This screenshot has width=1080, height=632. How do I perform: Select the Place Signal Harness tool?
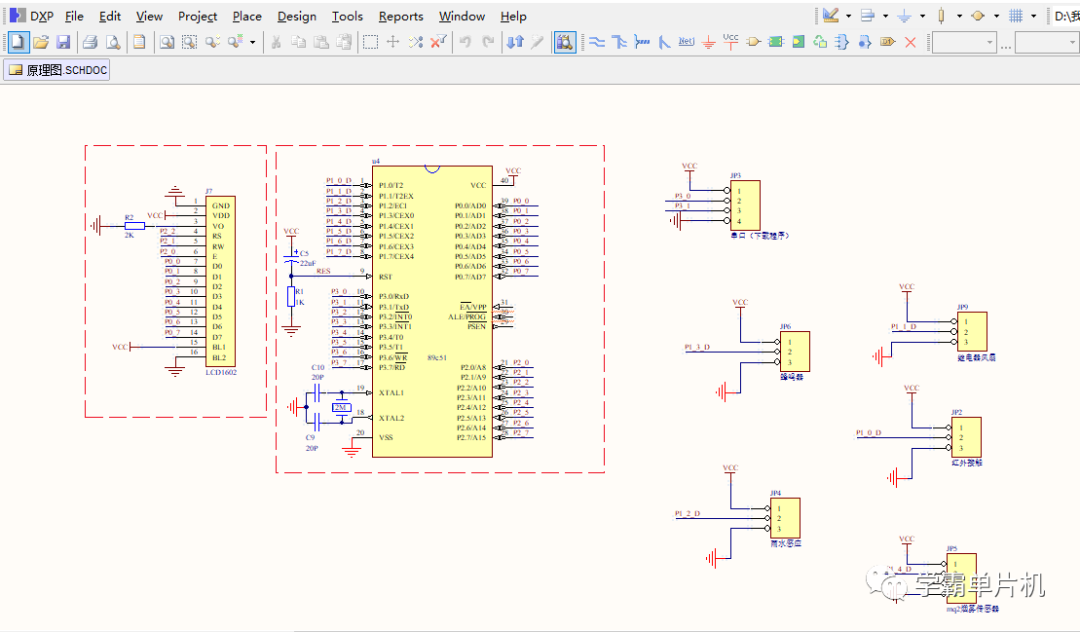tap(642, 42)
